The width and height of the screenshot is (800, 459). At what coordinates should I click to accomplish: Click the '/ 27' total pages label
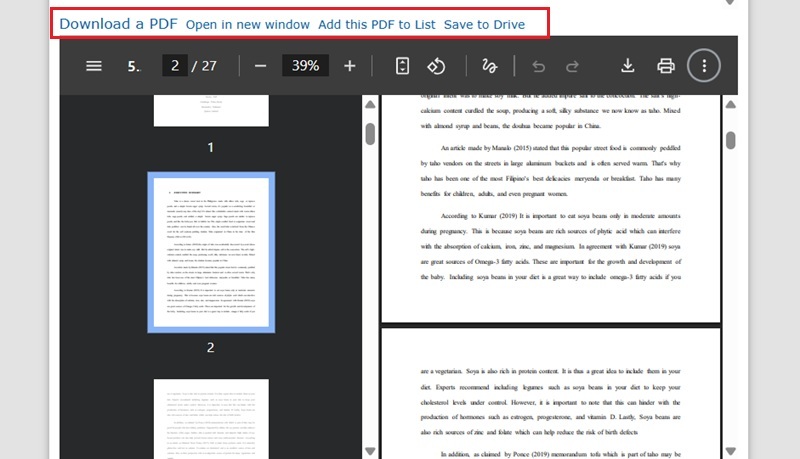204,66
